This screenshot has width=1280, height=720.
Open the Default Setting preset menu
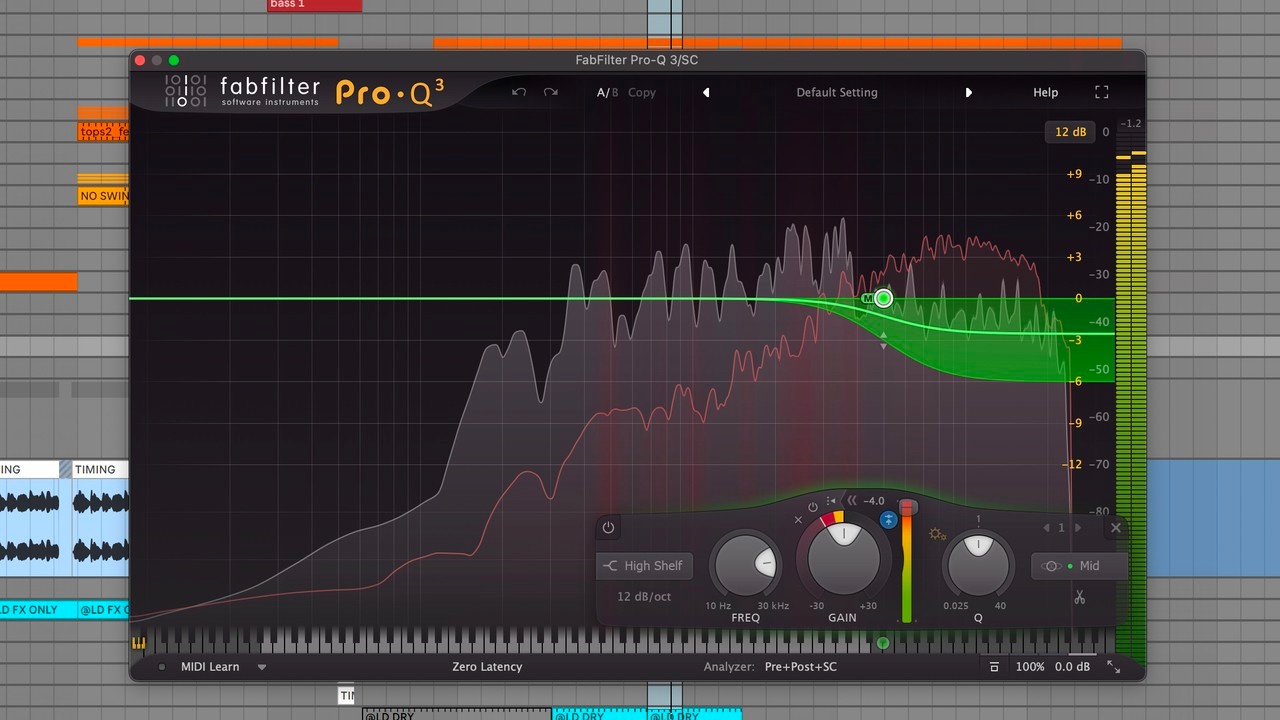pyautogui.click(x=837, y=92)
